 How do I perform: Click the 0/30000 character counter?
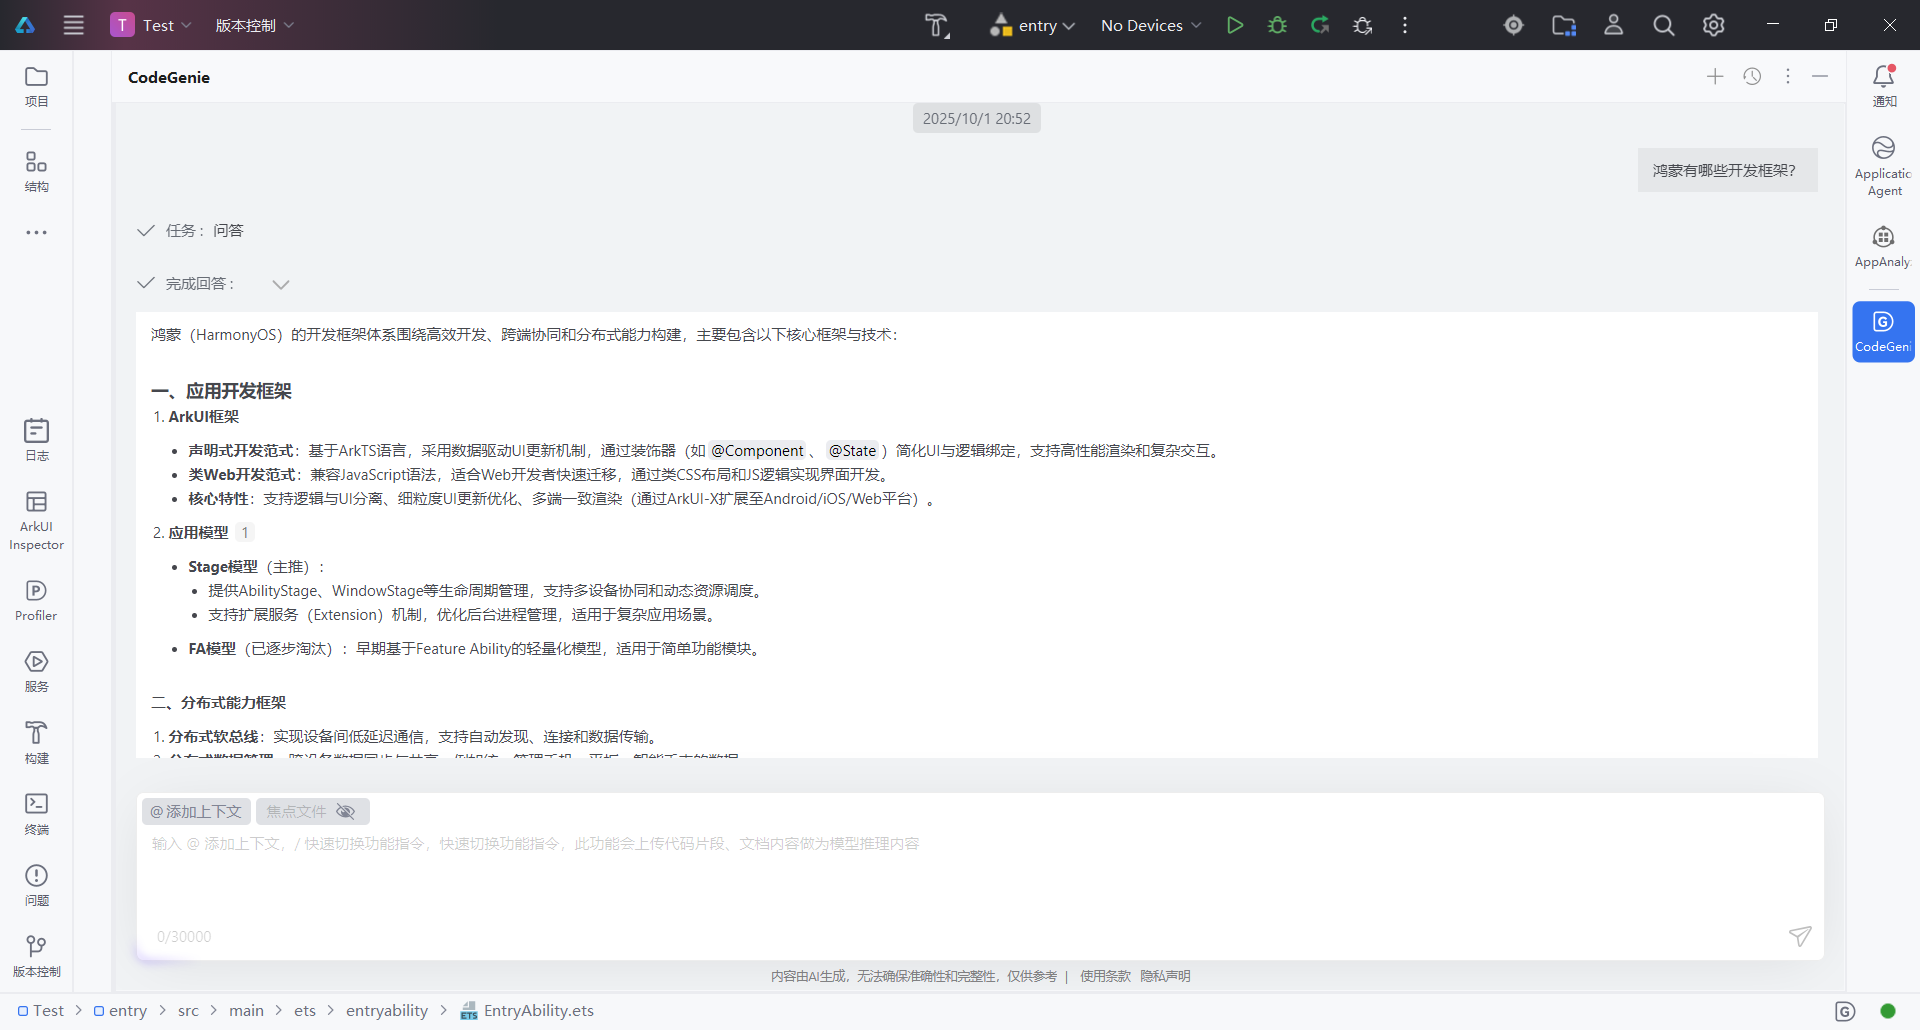tap(184, 937)
